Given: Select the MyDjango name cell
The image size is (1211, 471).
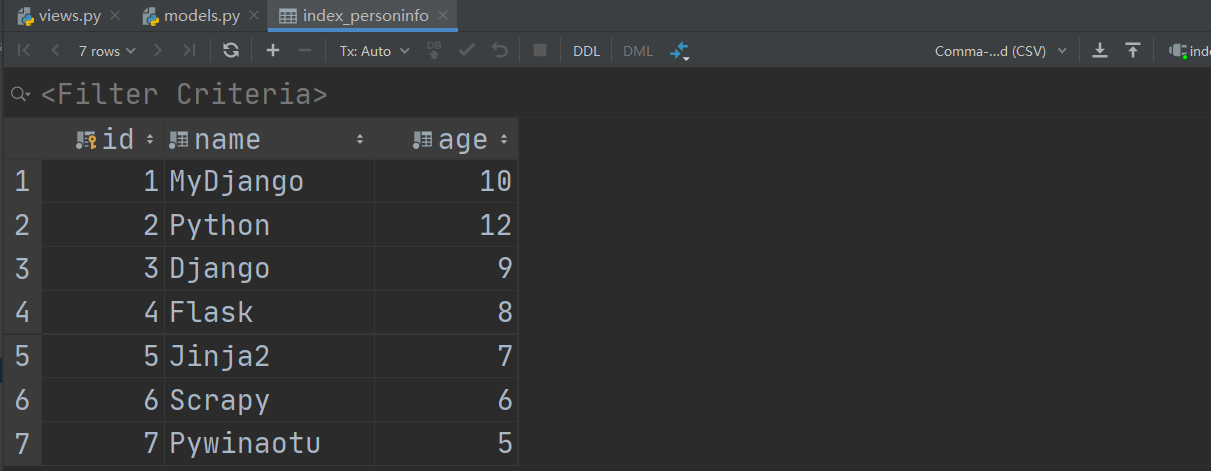Looking at the screenshot, I should point(269,181).
